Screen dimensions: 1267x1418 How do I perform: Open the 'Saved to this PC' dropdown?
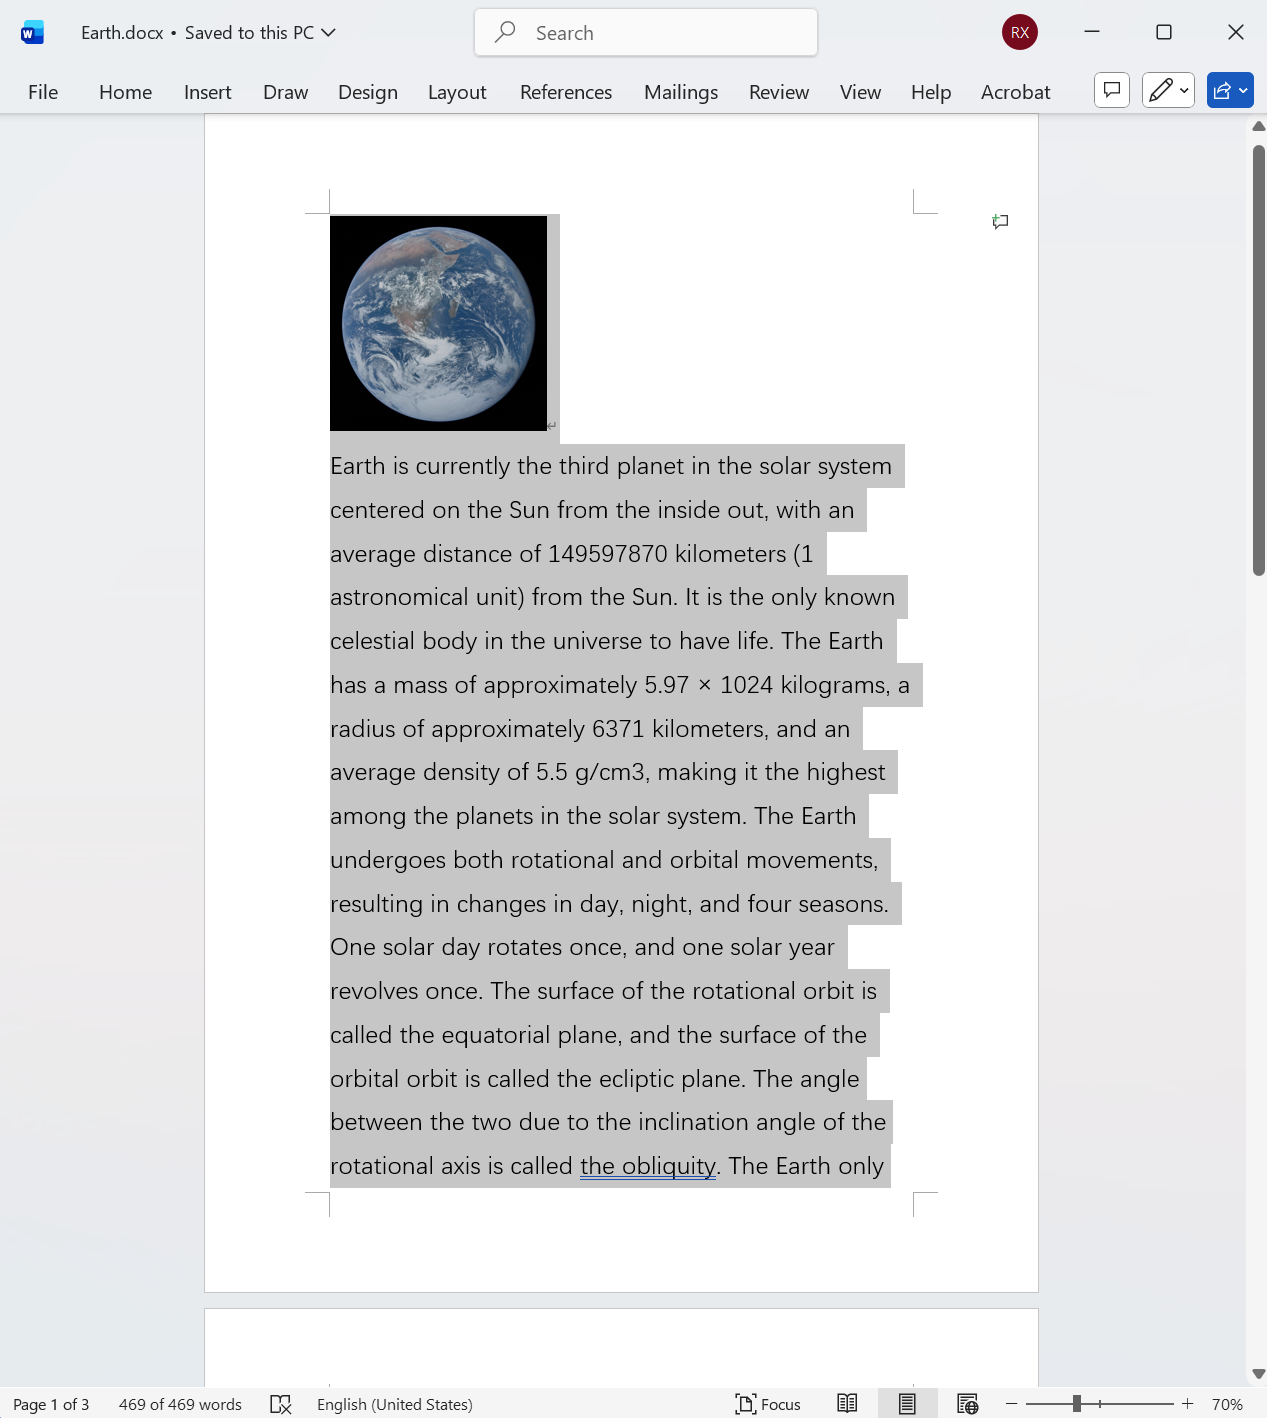click(328, 32)
